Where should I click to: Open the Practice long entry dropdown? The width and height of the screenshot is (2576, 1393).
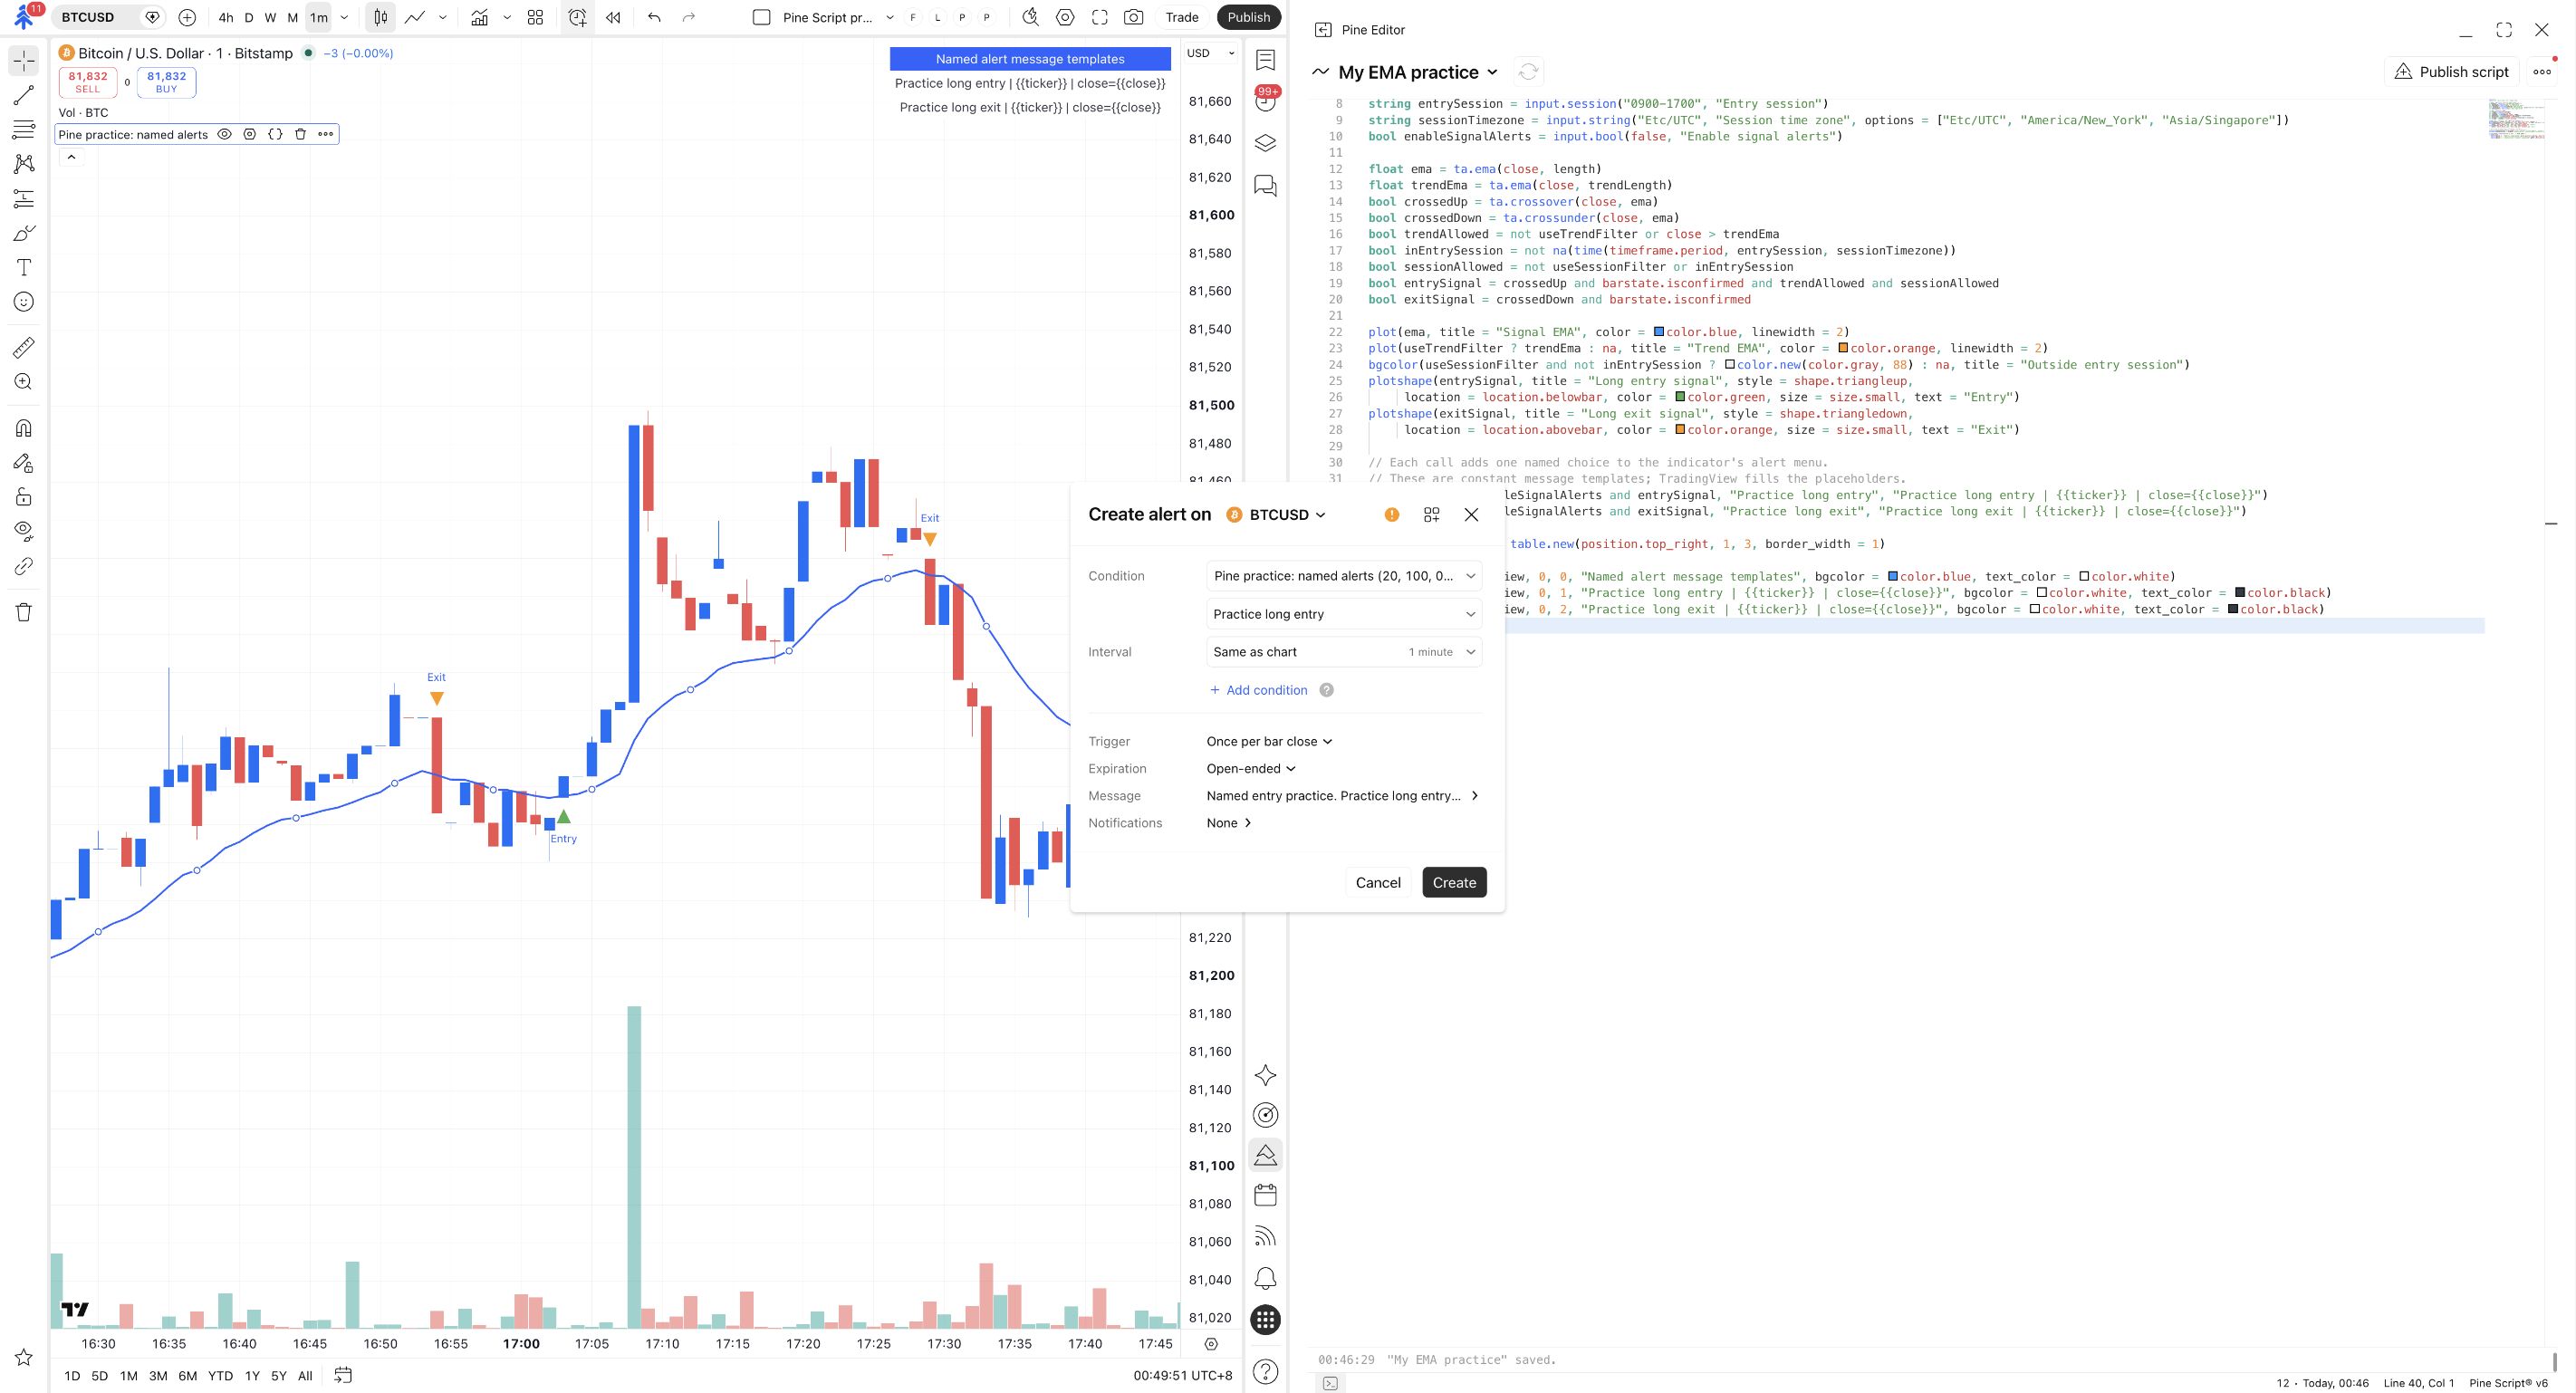click(1344, 614)
